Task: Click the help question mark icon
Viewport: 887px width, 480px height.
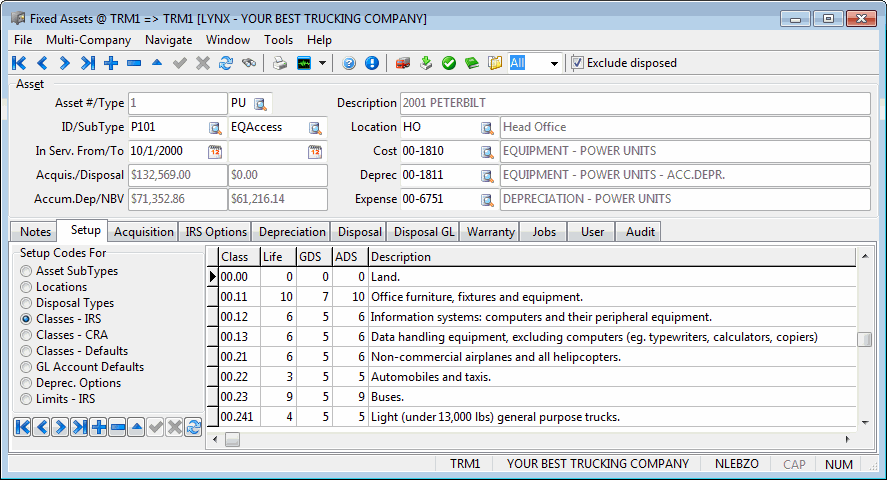Action: [349, 63]
